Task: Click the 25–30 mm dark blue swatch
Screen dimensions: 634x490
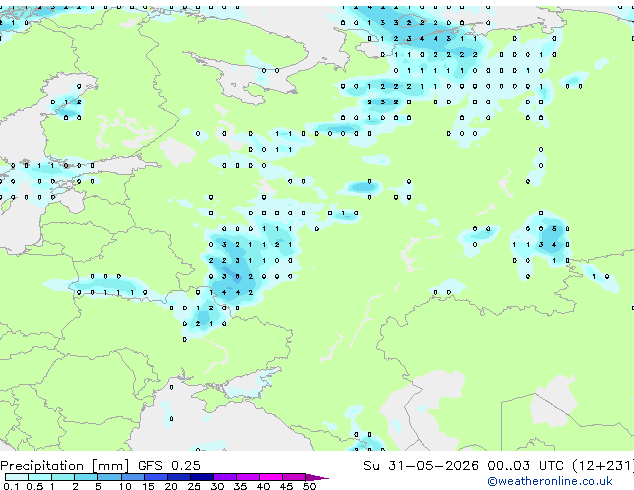Action: [201, 477]
